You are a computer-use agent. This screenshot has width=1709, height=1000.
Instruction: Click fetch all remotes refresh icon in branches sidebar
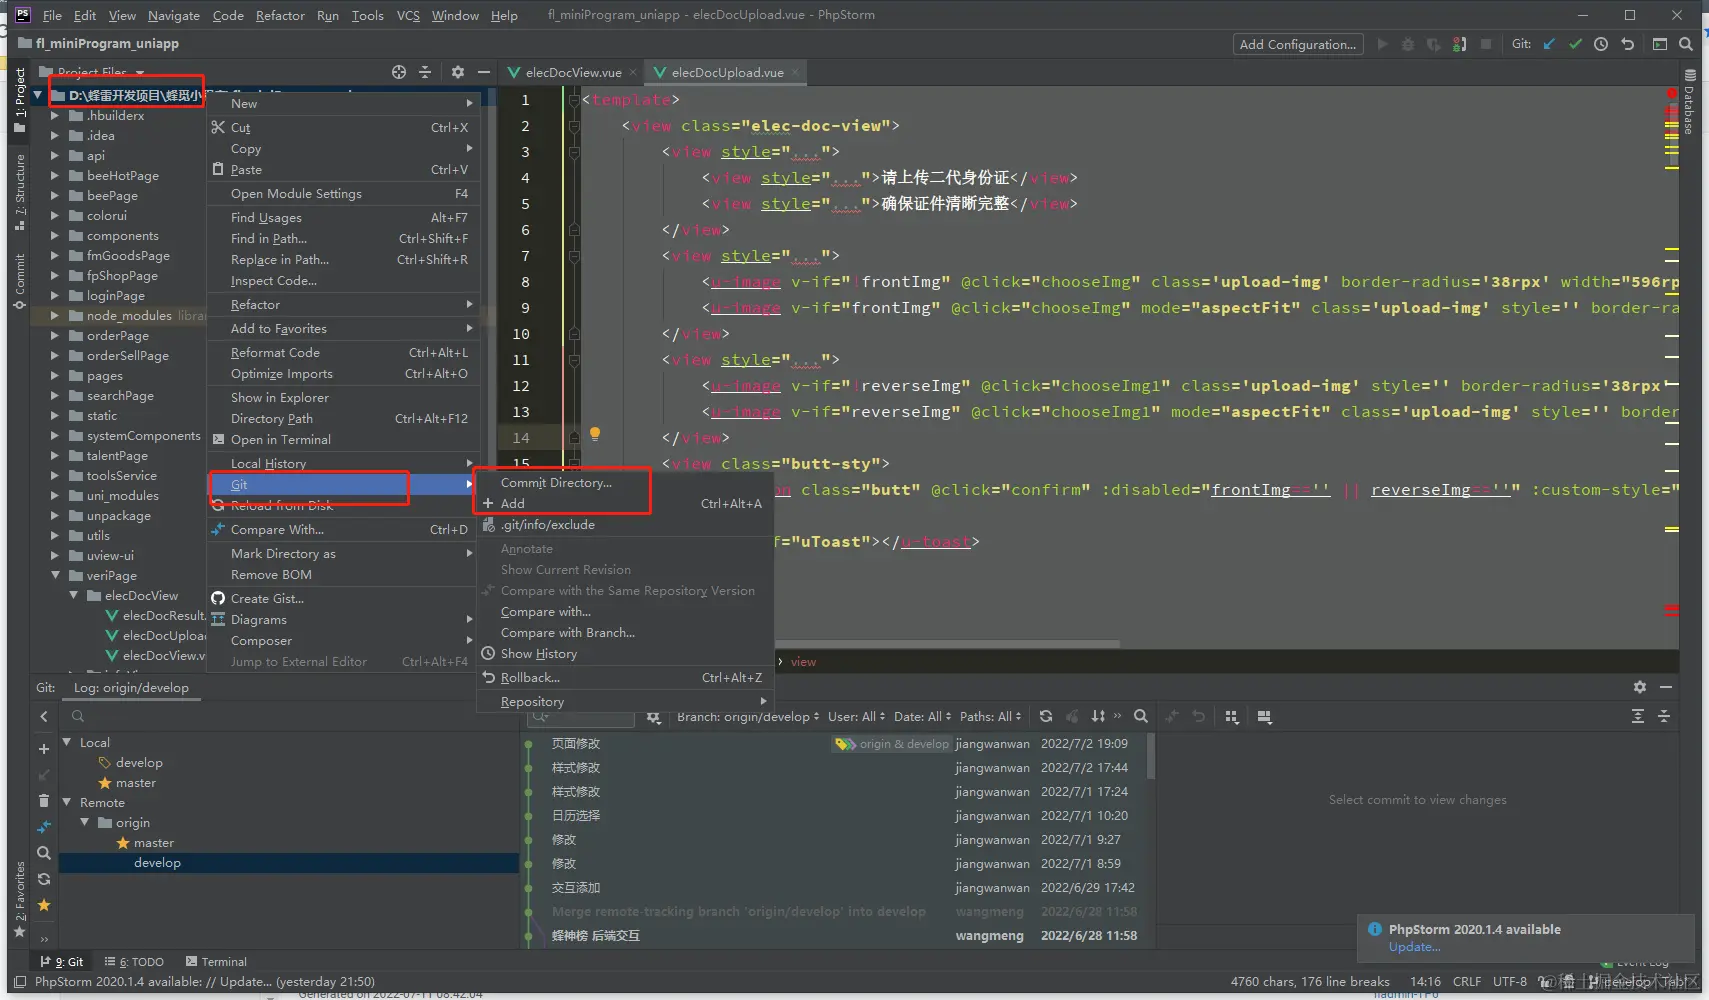click(44, 879)
